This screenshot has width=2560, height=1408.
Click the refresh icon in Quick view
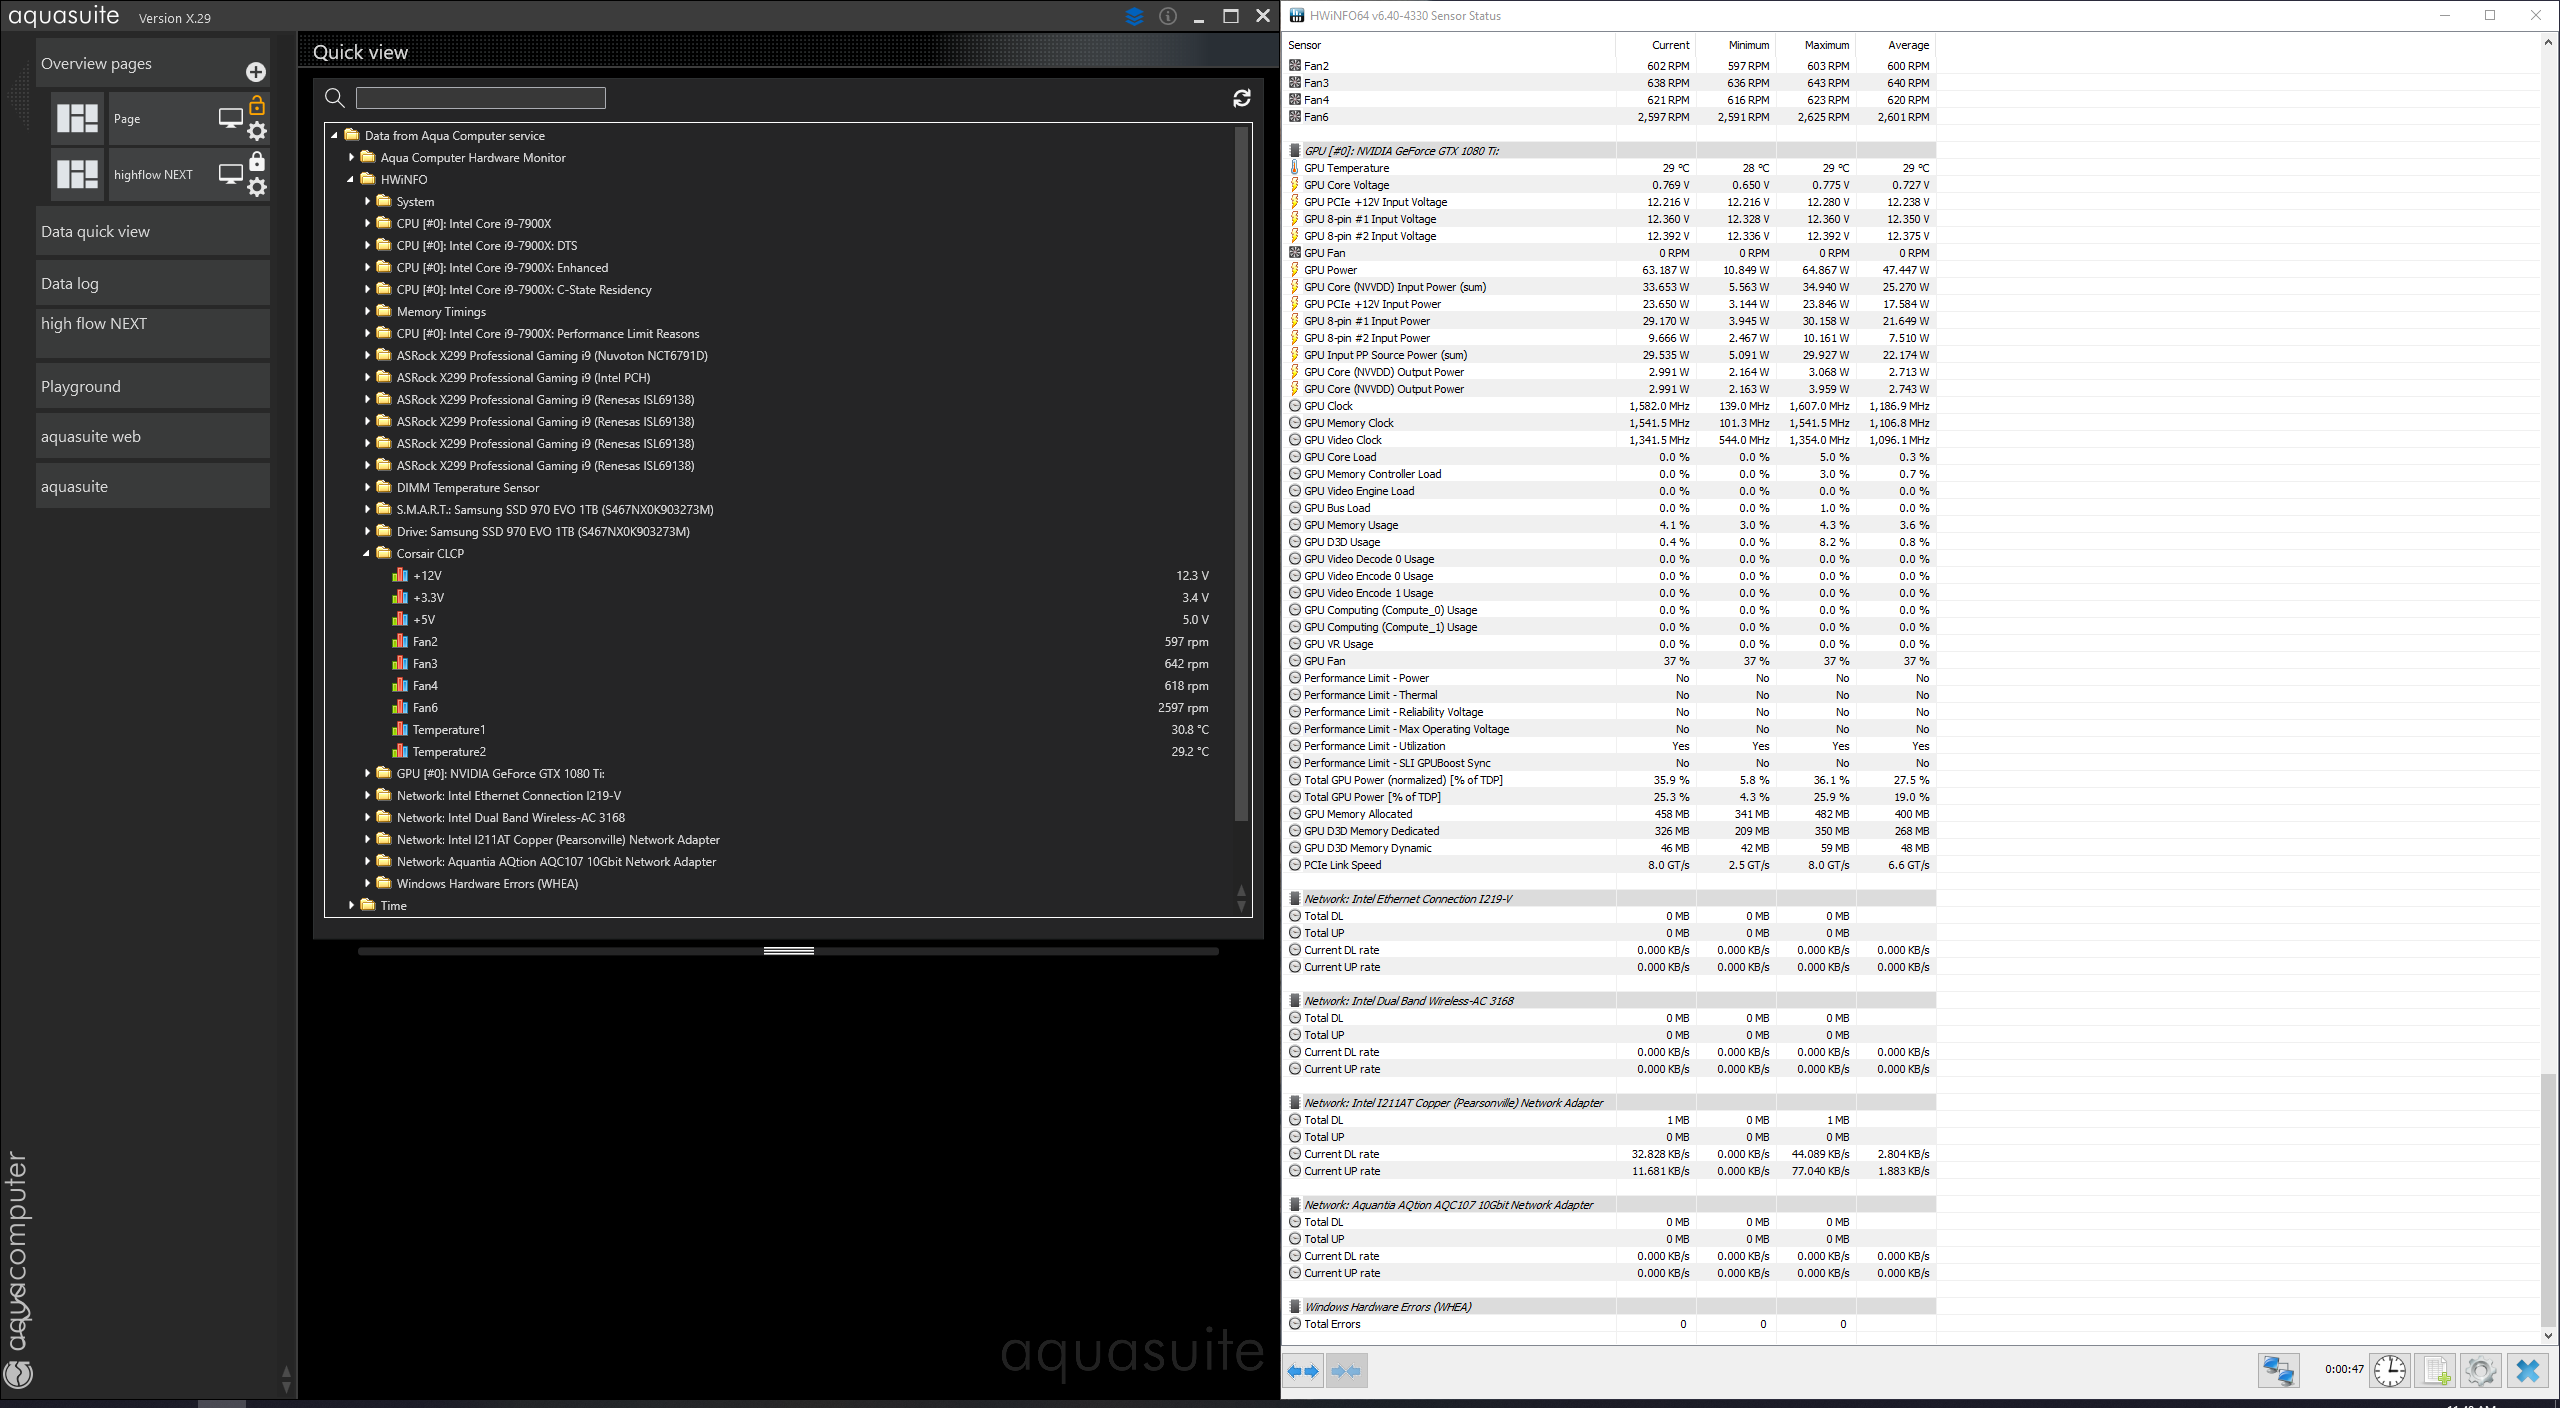[x=1242, y=98]
